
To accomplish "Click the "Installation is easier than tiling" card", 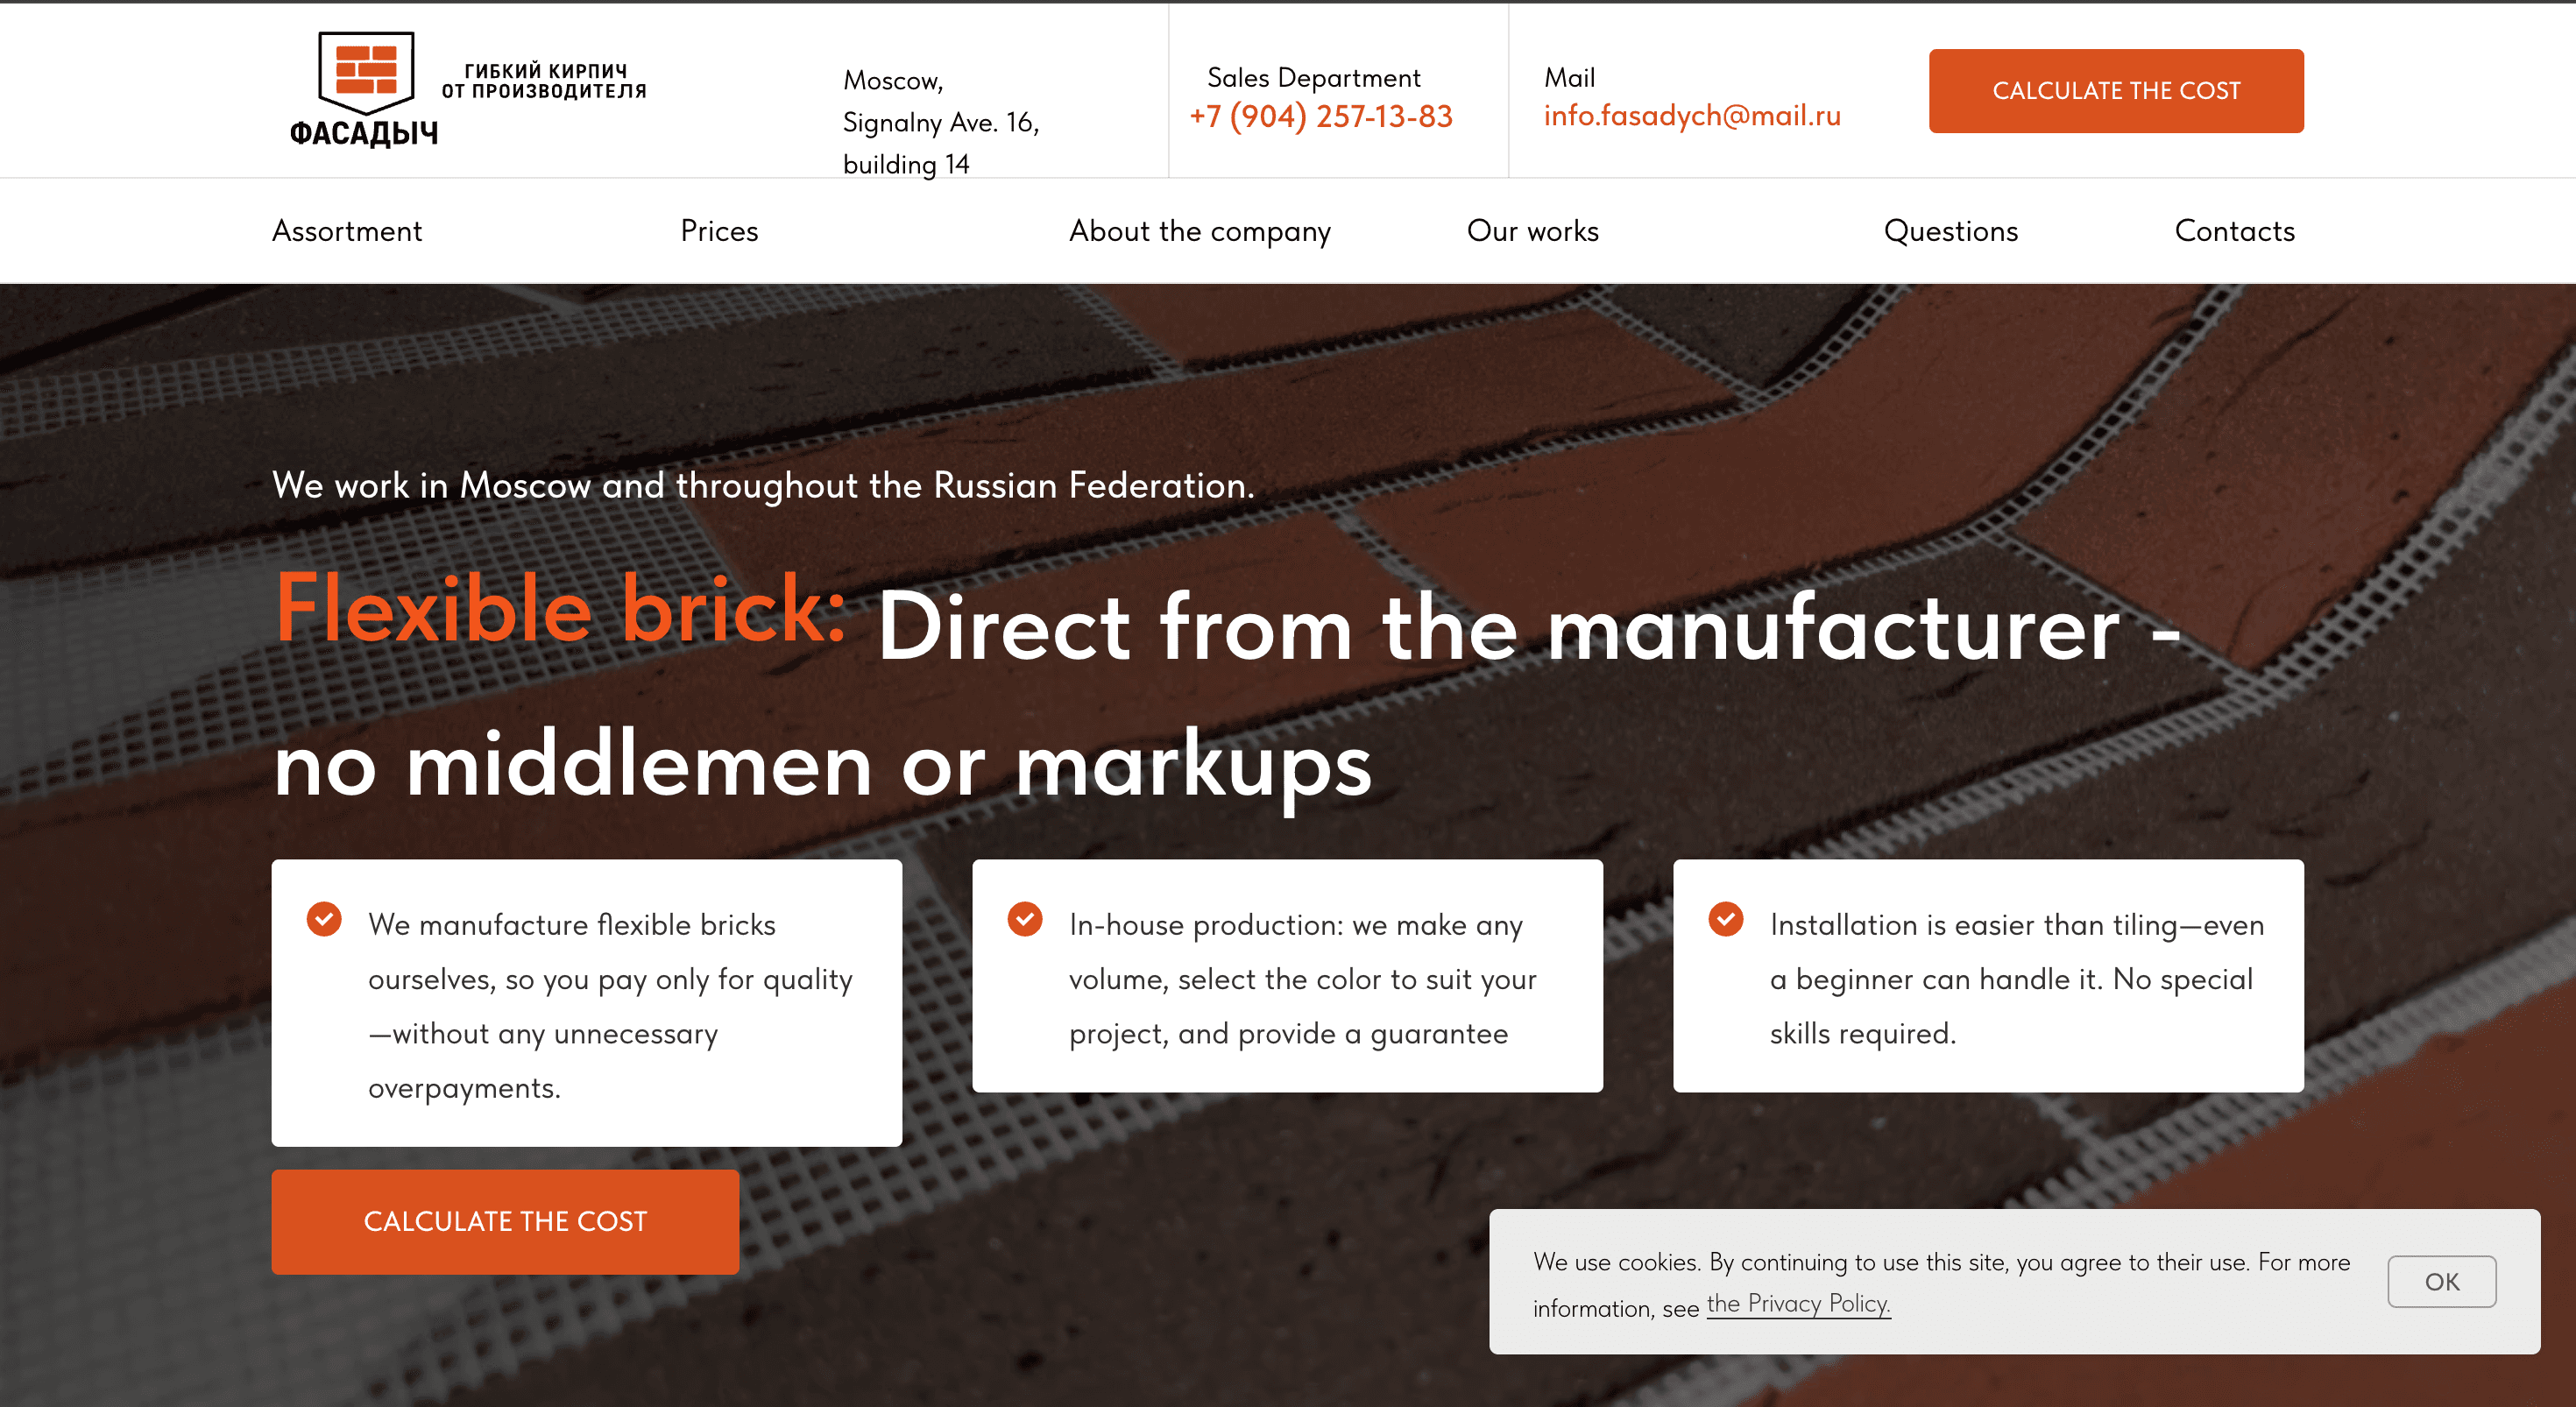I will click(x=1988, y=976).
